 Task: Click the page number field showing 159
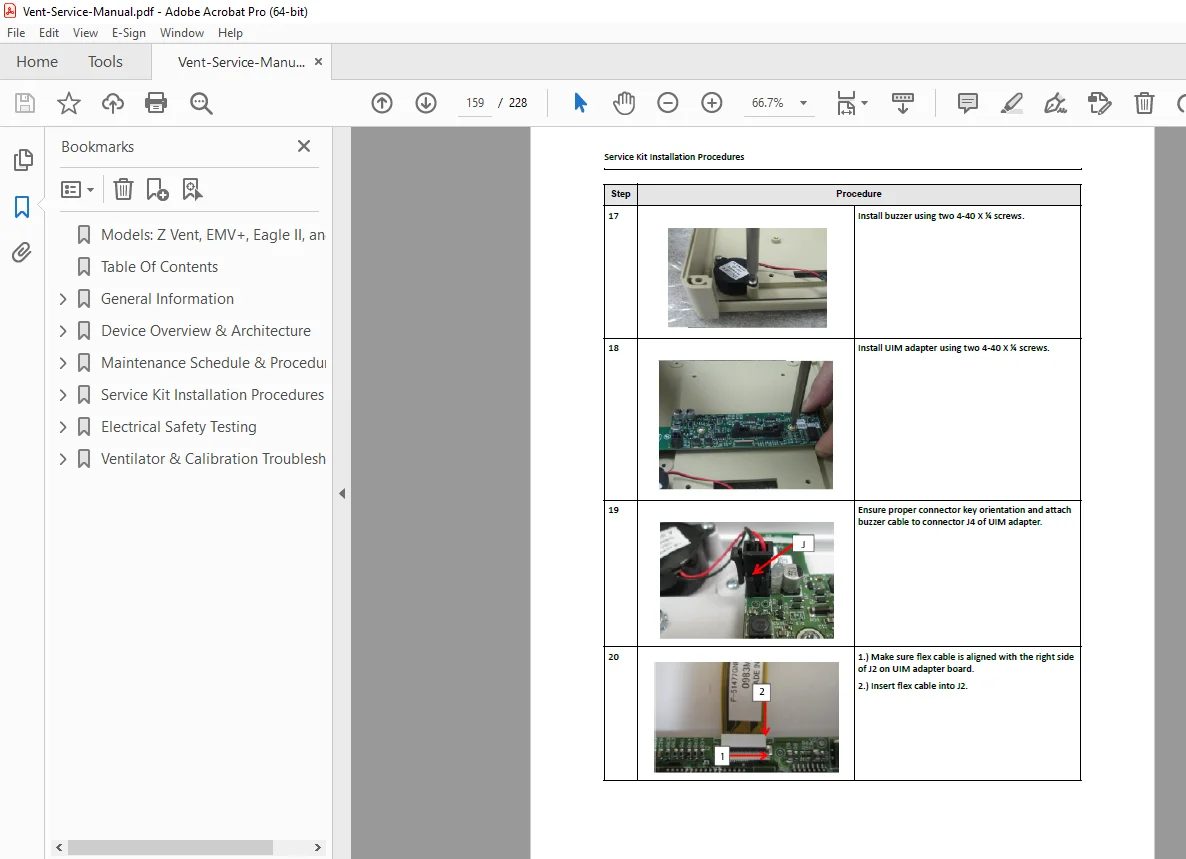click(x=475, y=103)
